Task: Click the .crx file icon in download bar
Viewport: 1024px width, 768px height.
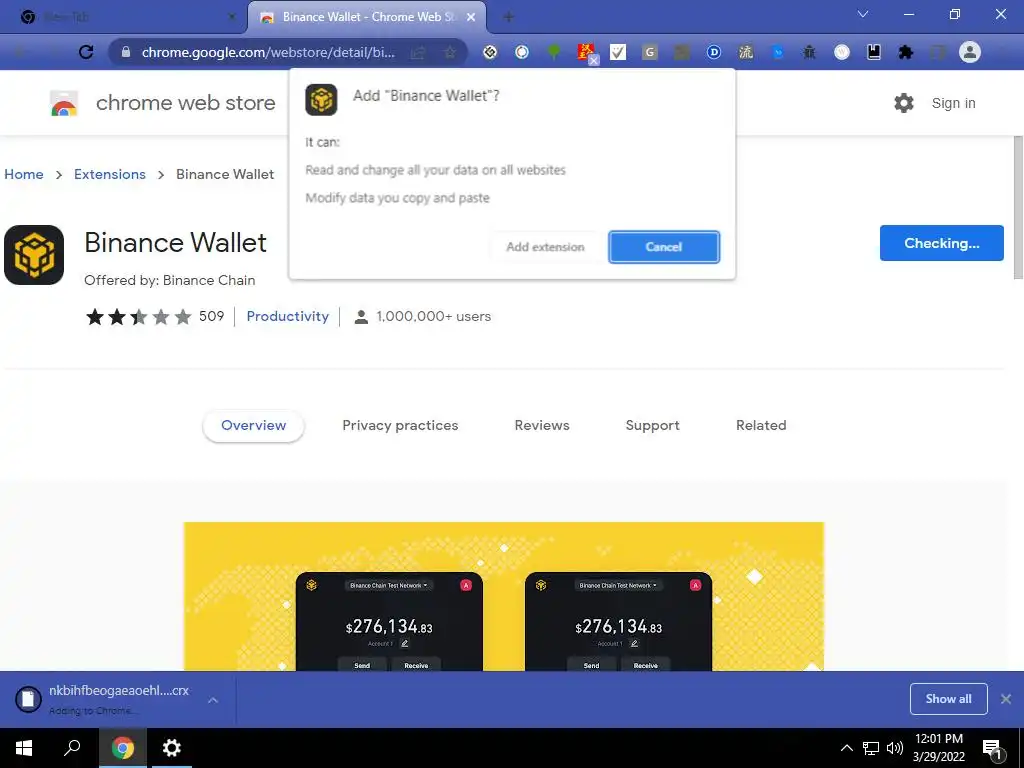Action: click(28, 699)
